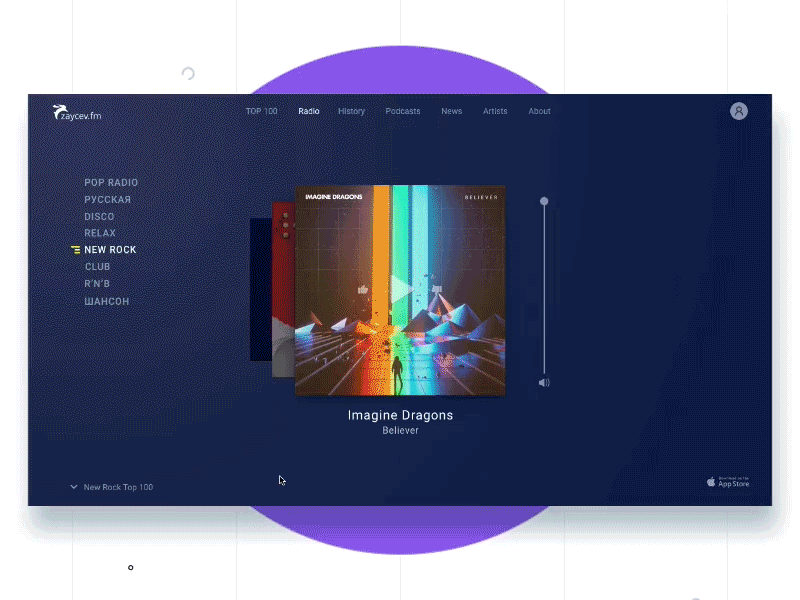The height and width of the screenshot is (600, 800).
Task: Click the play button on the album cover
Action: tap(400, 287)
